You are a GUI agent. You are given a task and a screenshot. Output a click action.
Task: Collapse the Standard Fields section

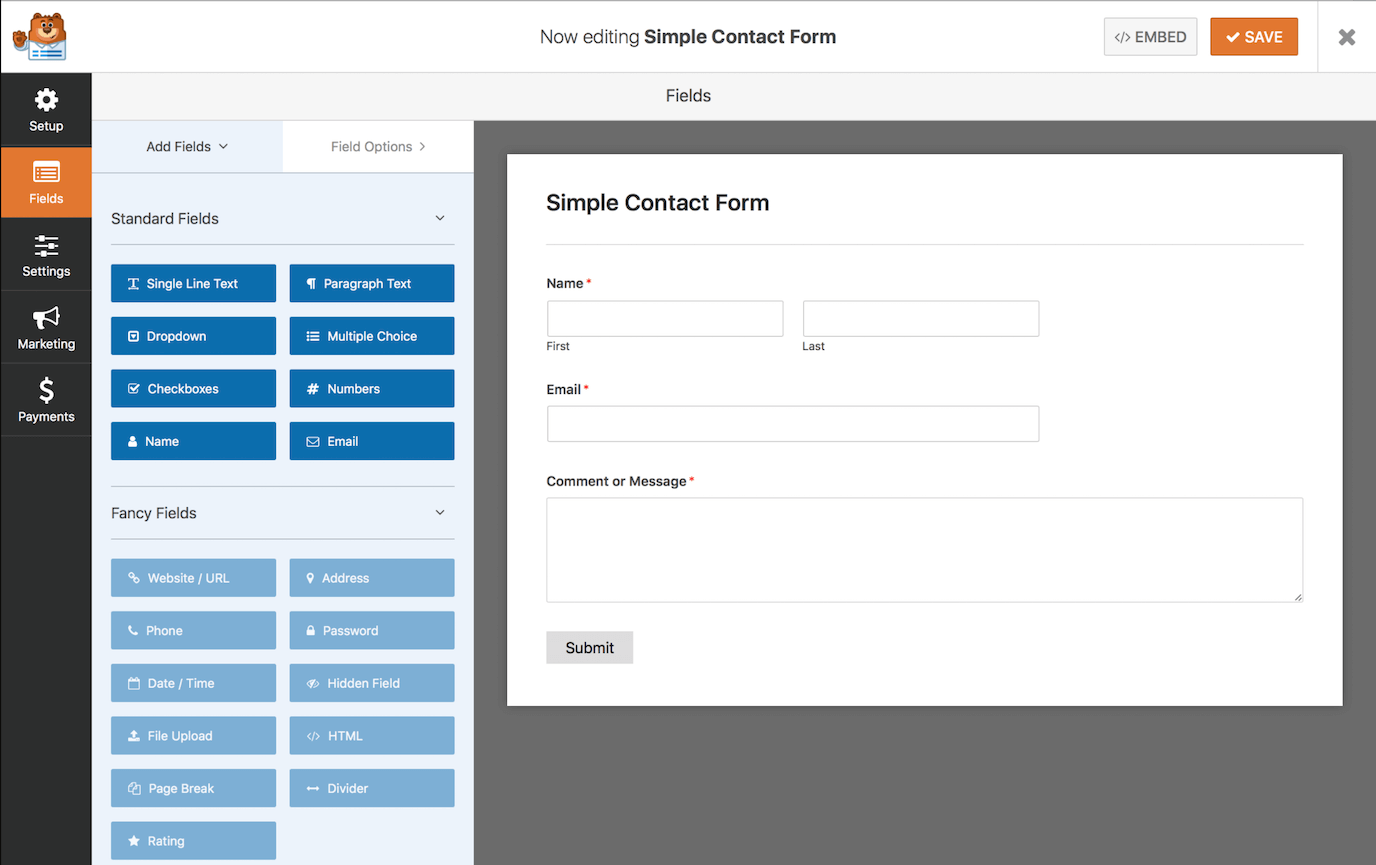tap(439, 217)
